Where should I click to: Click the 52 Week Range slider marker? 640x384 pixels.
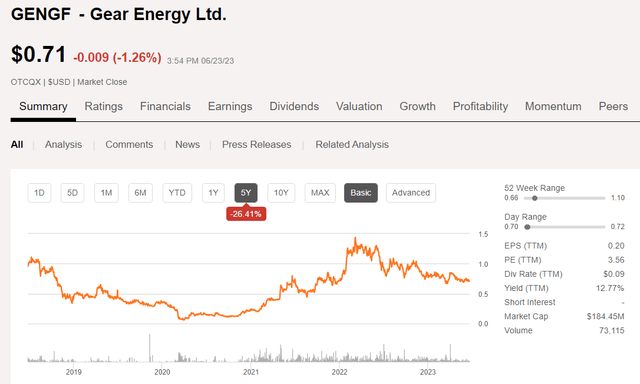pyautogui.click(x=534, y=198)
